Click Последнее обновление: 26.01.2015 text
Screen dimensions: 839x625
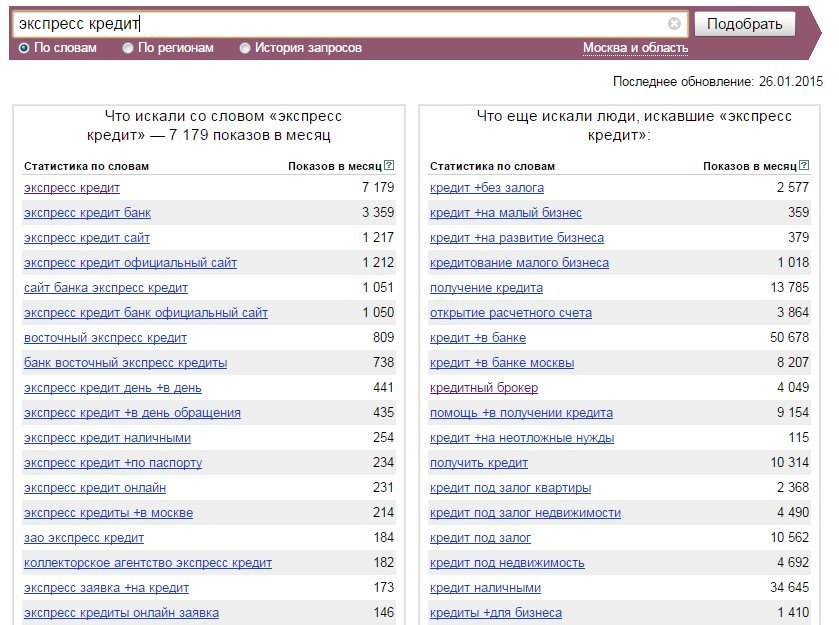pos(718,81)
